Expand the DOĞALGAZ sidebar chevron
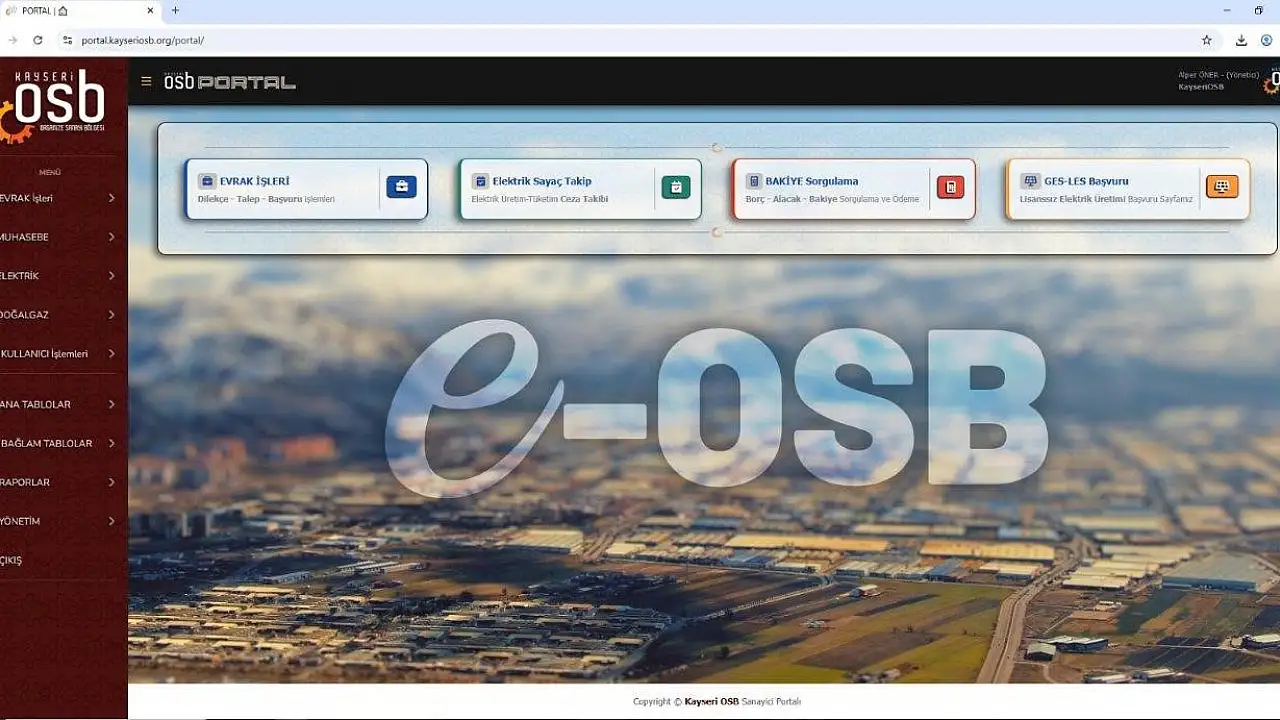Screen dimensions: 1280x720 [111, 315]
